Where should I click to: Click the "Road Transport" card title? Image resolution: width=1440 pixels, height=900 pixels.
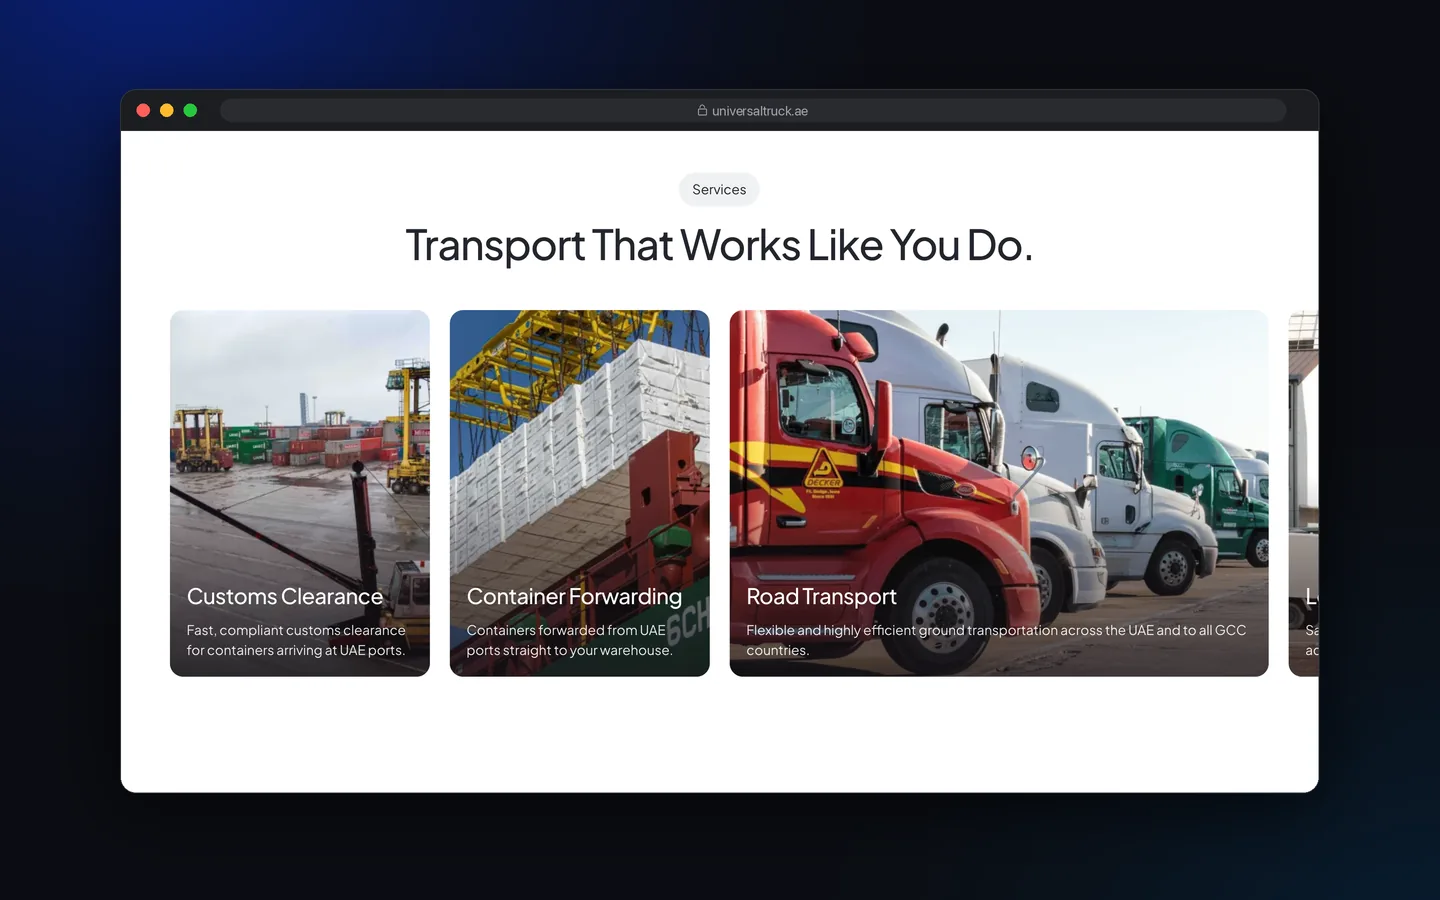[x=822, y=597]
